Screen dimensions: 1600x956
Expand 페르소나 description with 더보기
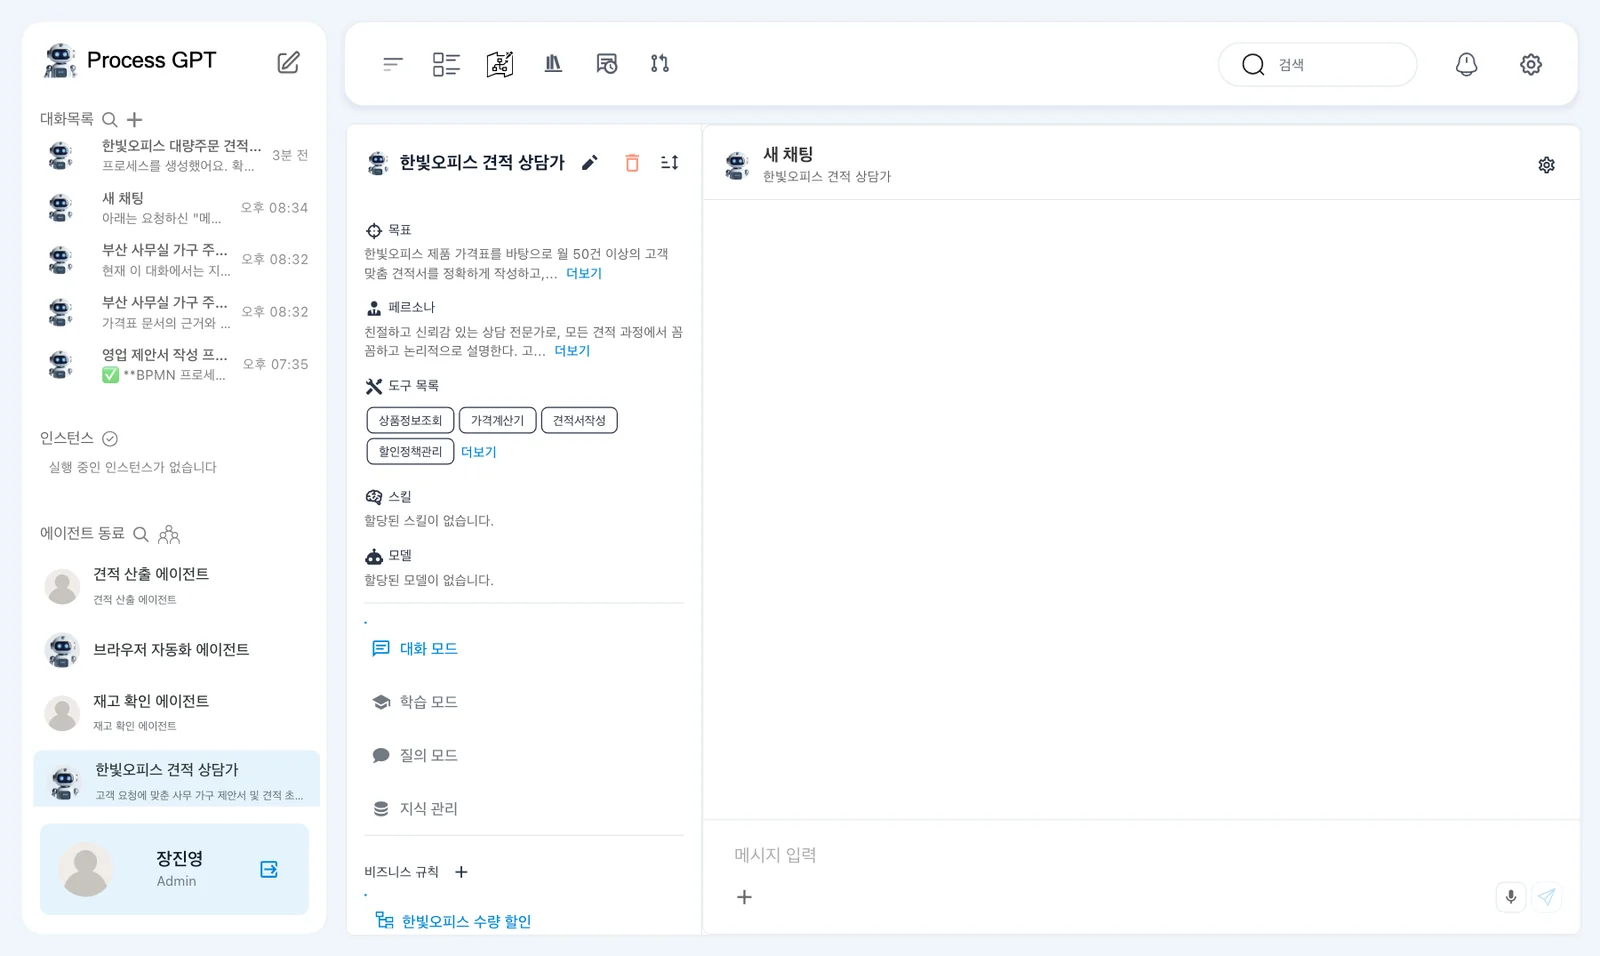point(572,351)
